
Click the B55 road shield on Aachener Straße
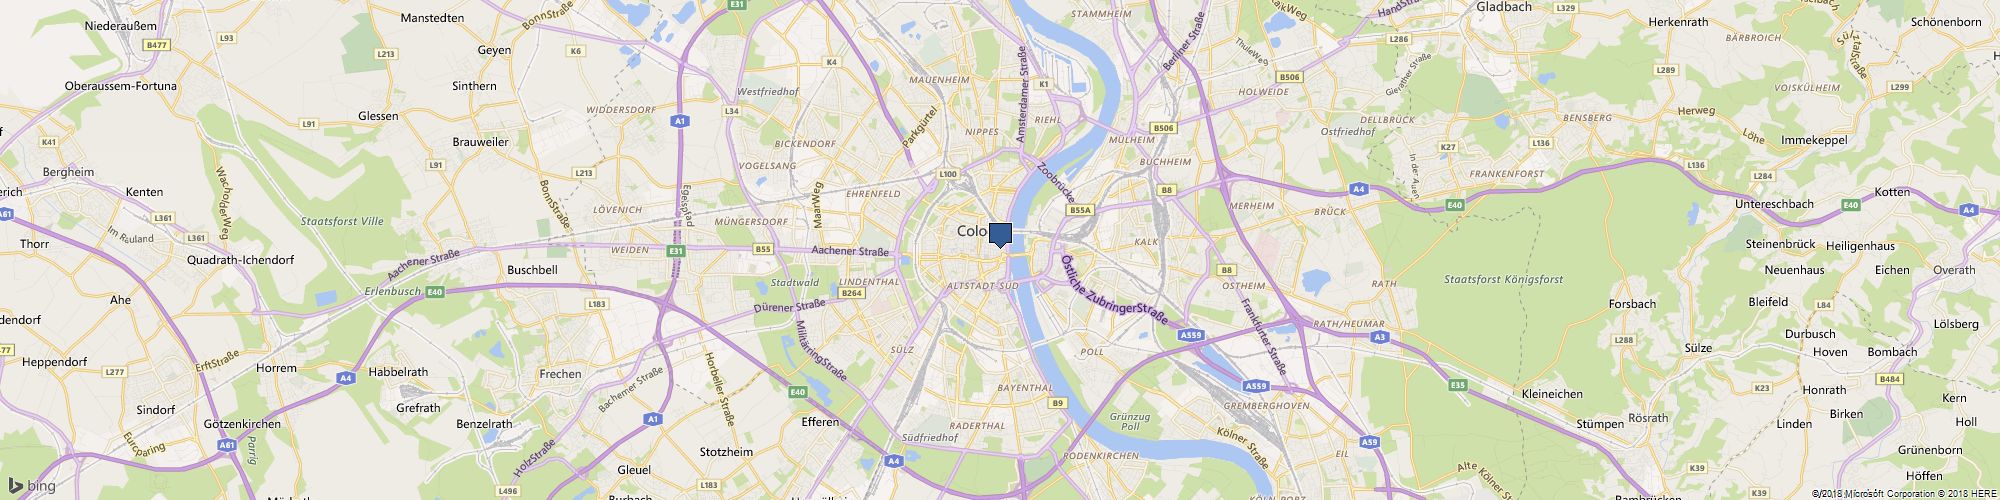click(x=763, y=249)
